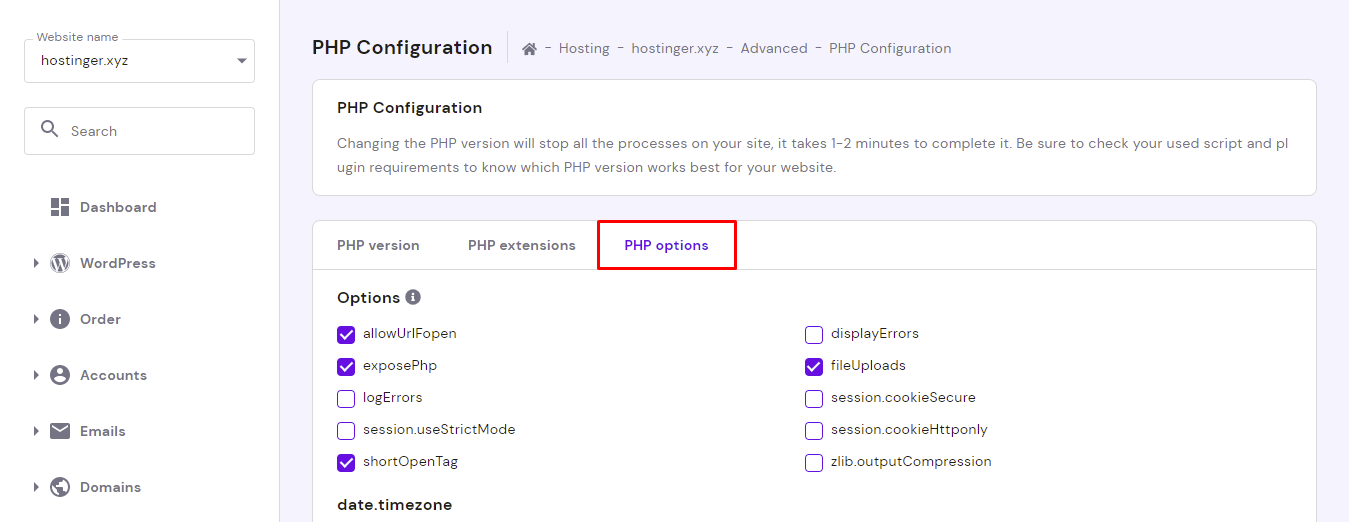Open the Hosting breadcrumb link
1349x522 pixels.
pyautogui.click(x=584, y=48)
